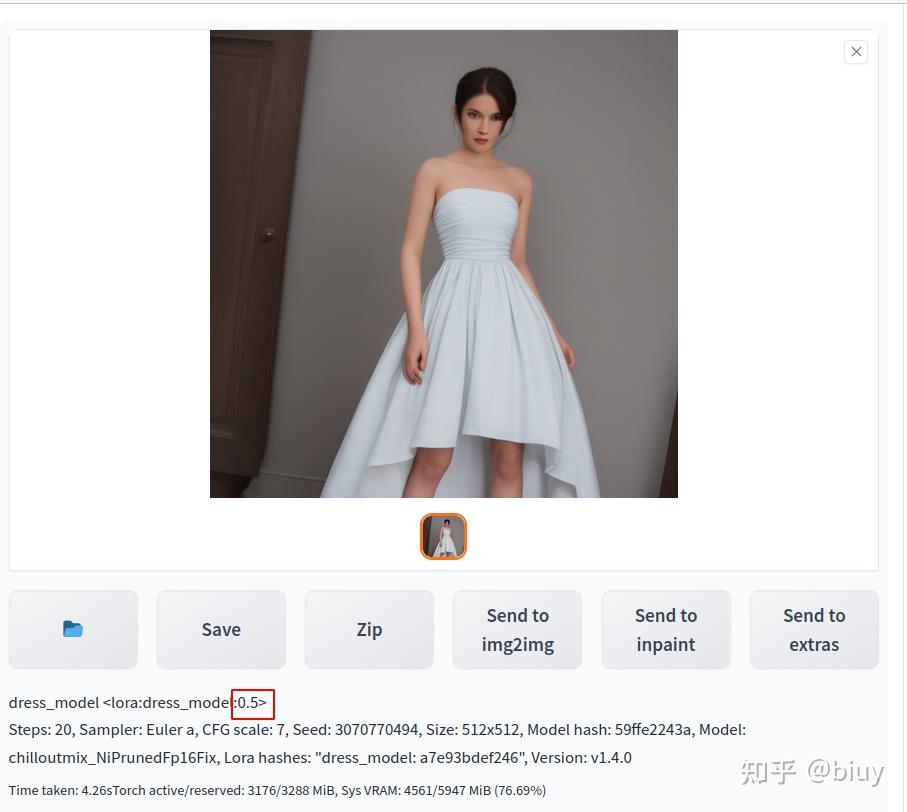
Task: Click the 知乎 @biuy watermark
Action: point(812,772)
